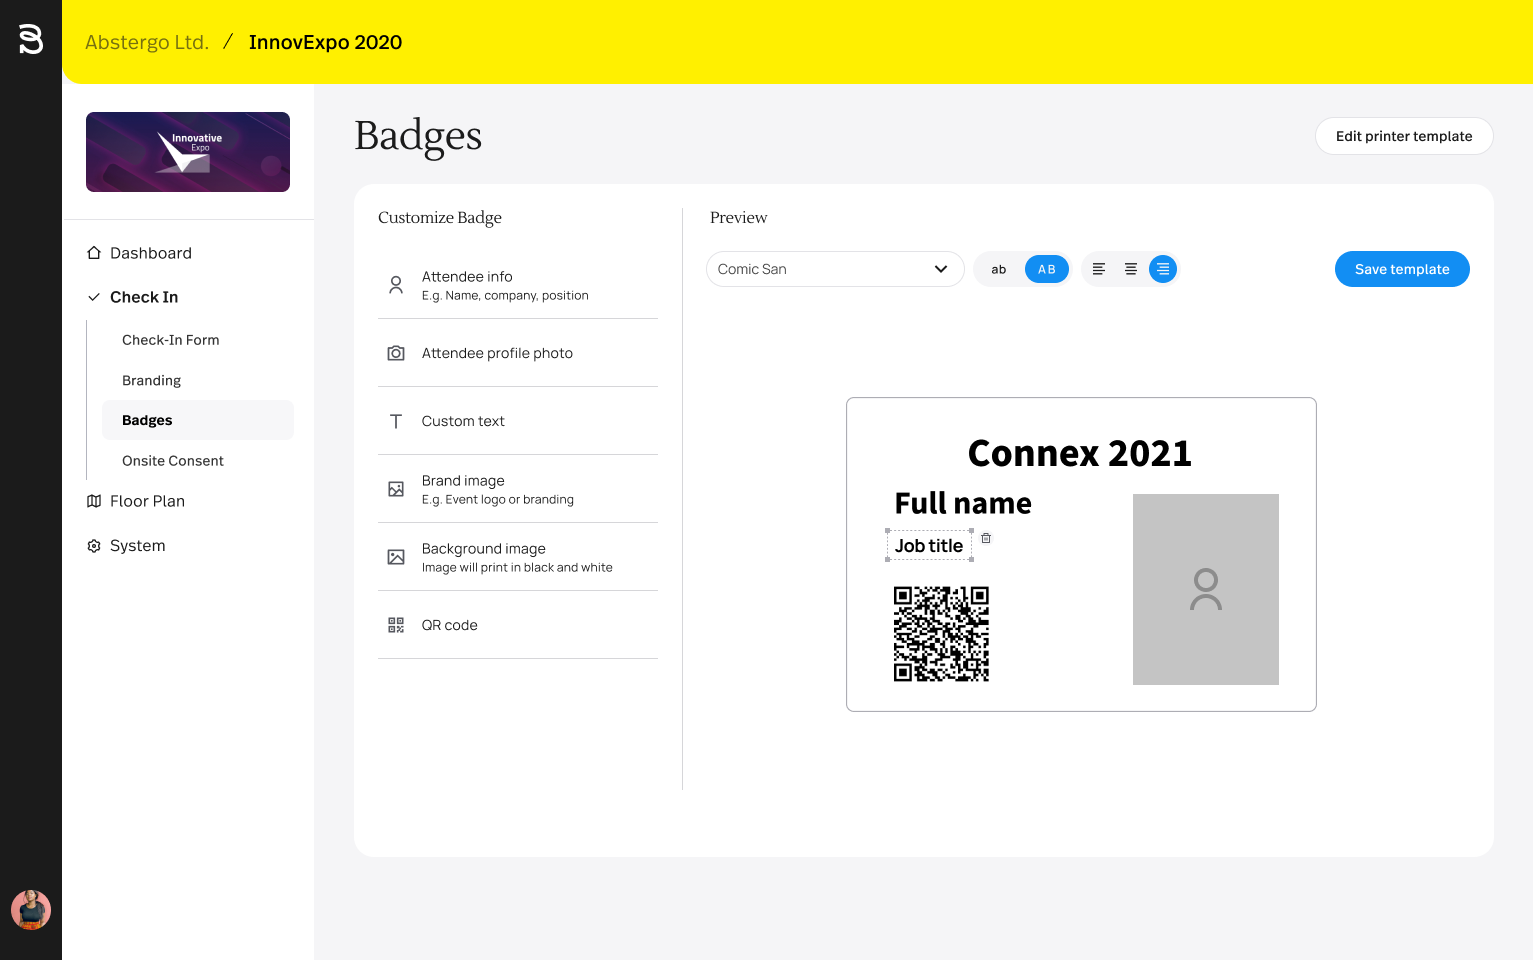The width and height of the screenshot is (1533, 960).
Task: Align text left
Action: coord(1099,269)
